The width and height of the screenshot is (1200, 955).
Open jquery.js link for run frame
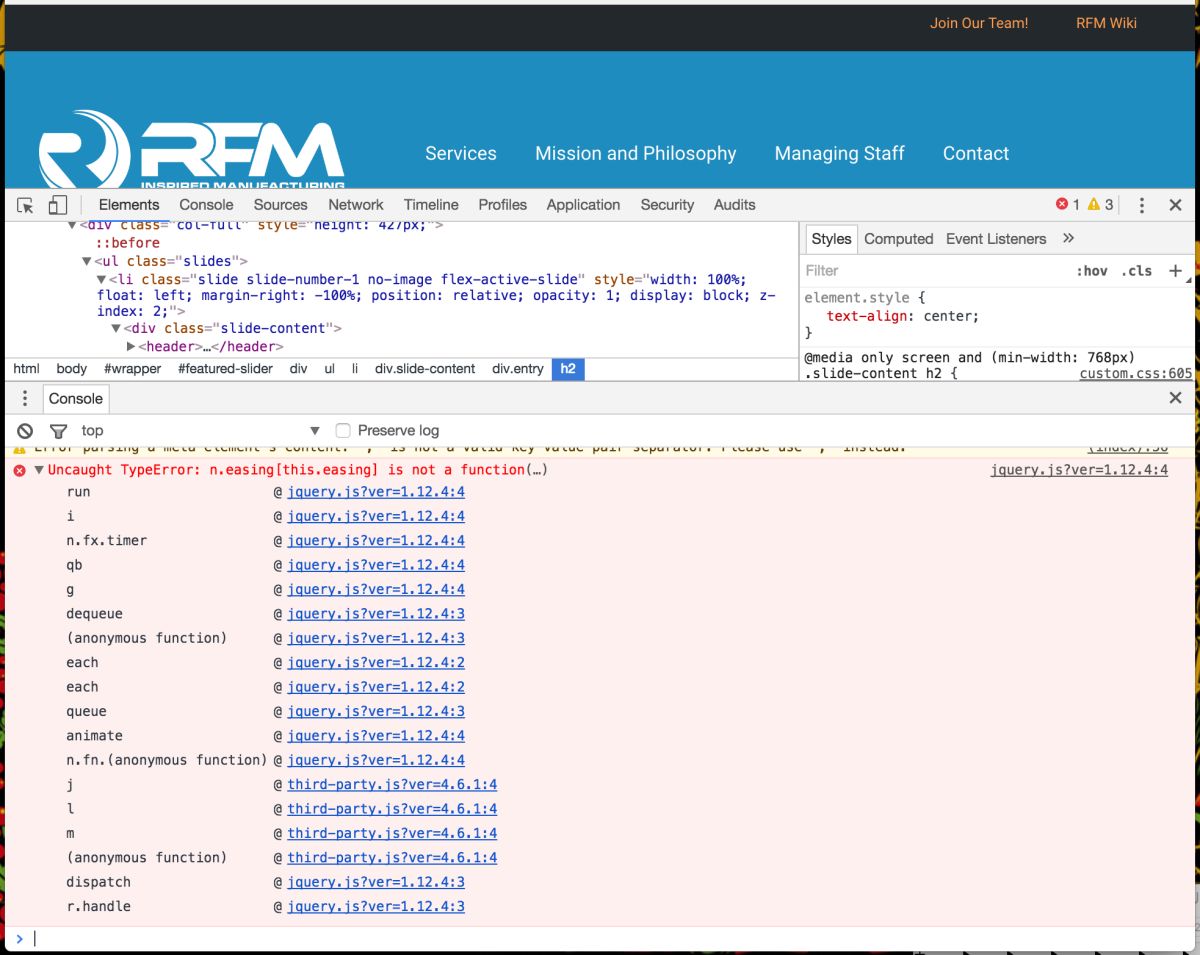tap(376, 492)
